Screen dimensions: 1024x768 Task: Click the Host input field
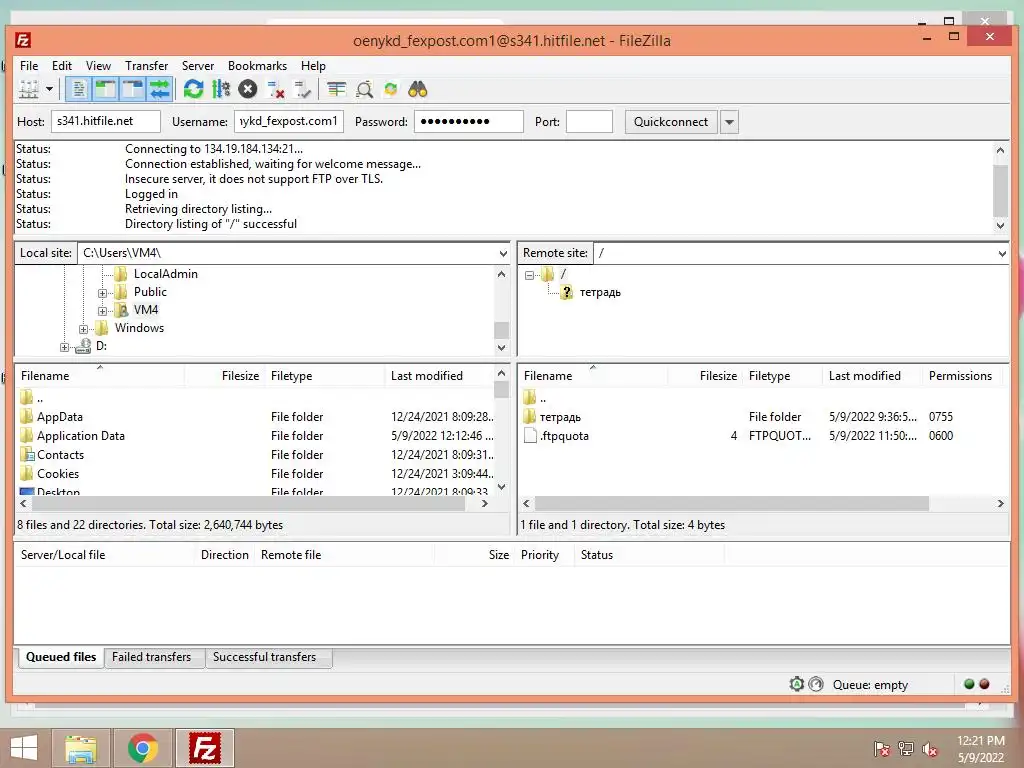[106, 121]
